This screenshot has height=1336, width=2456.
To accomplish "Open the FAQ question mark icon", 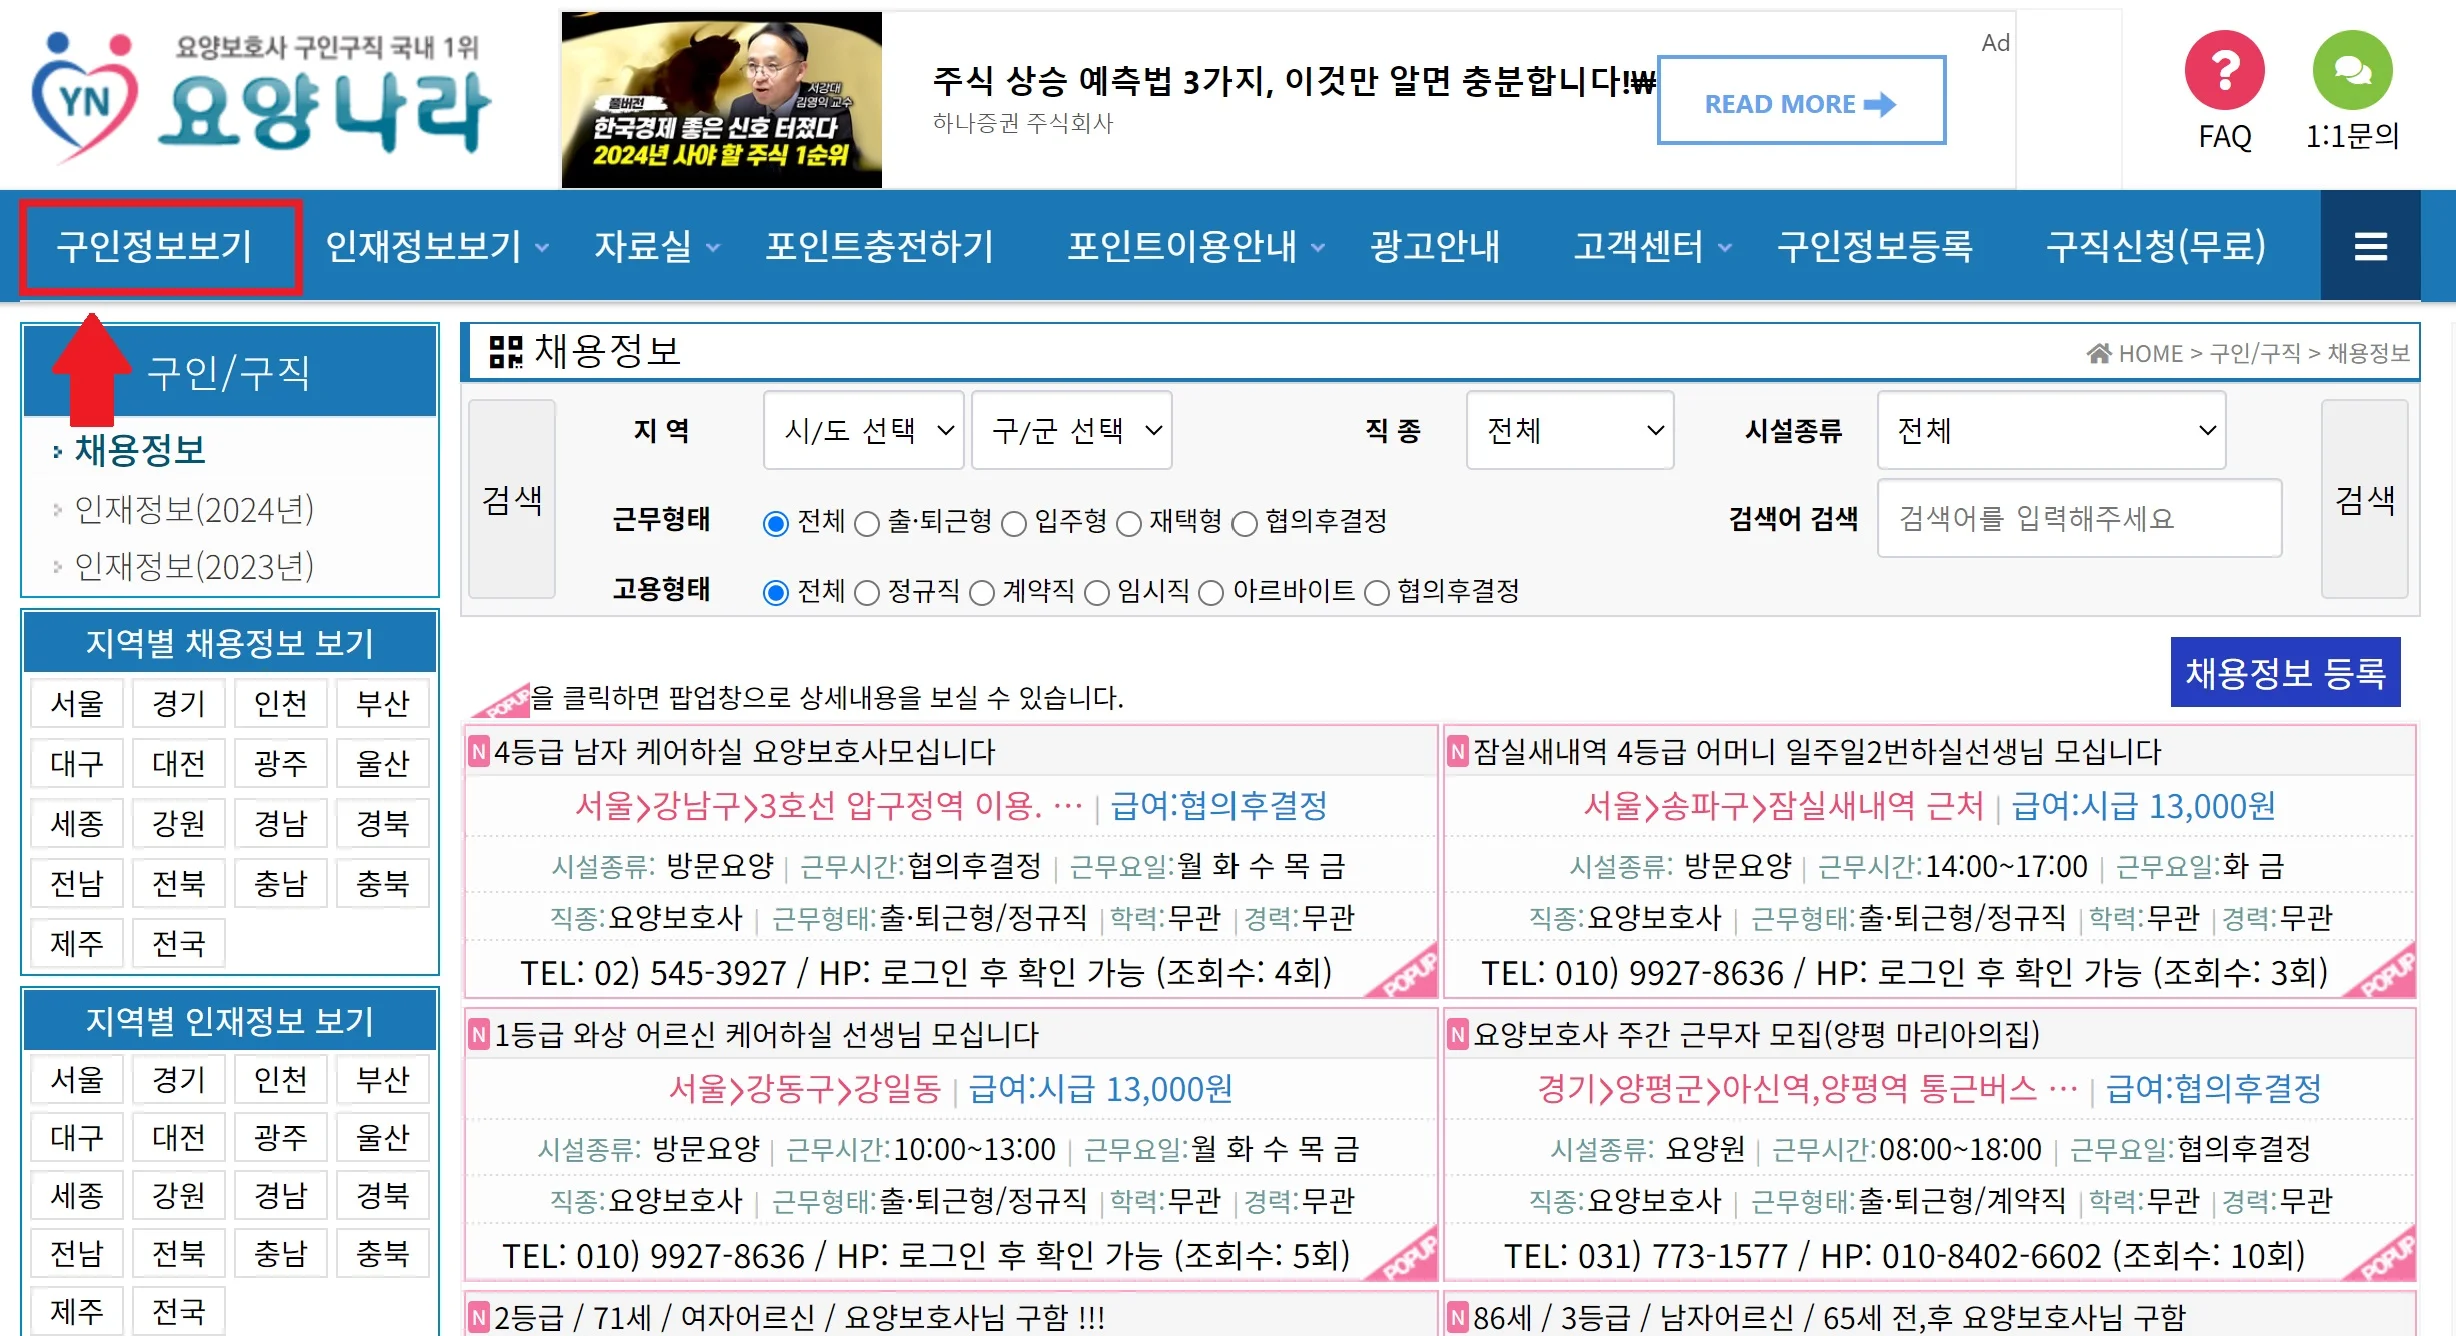I will coord(2224,70).
